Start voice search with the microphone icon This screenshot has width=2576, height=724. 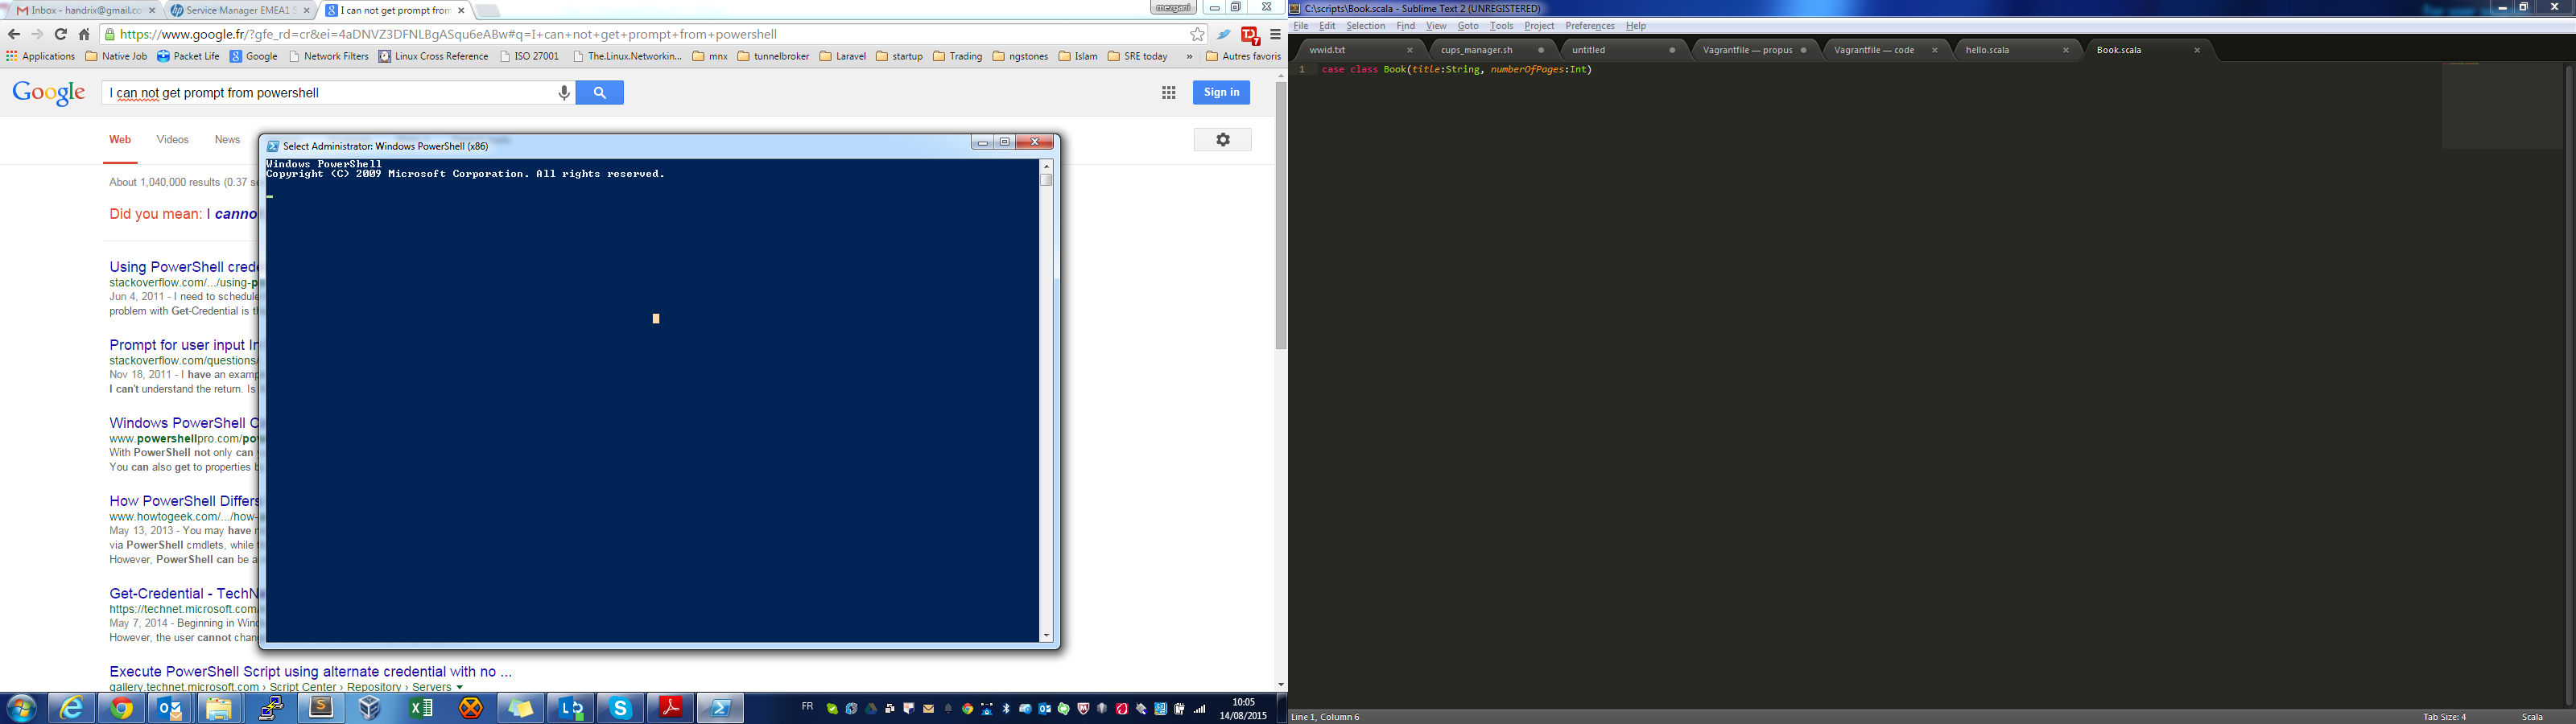564,93
